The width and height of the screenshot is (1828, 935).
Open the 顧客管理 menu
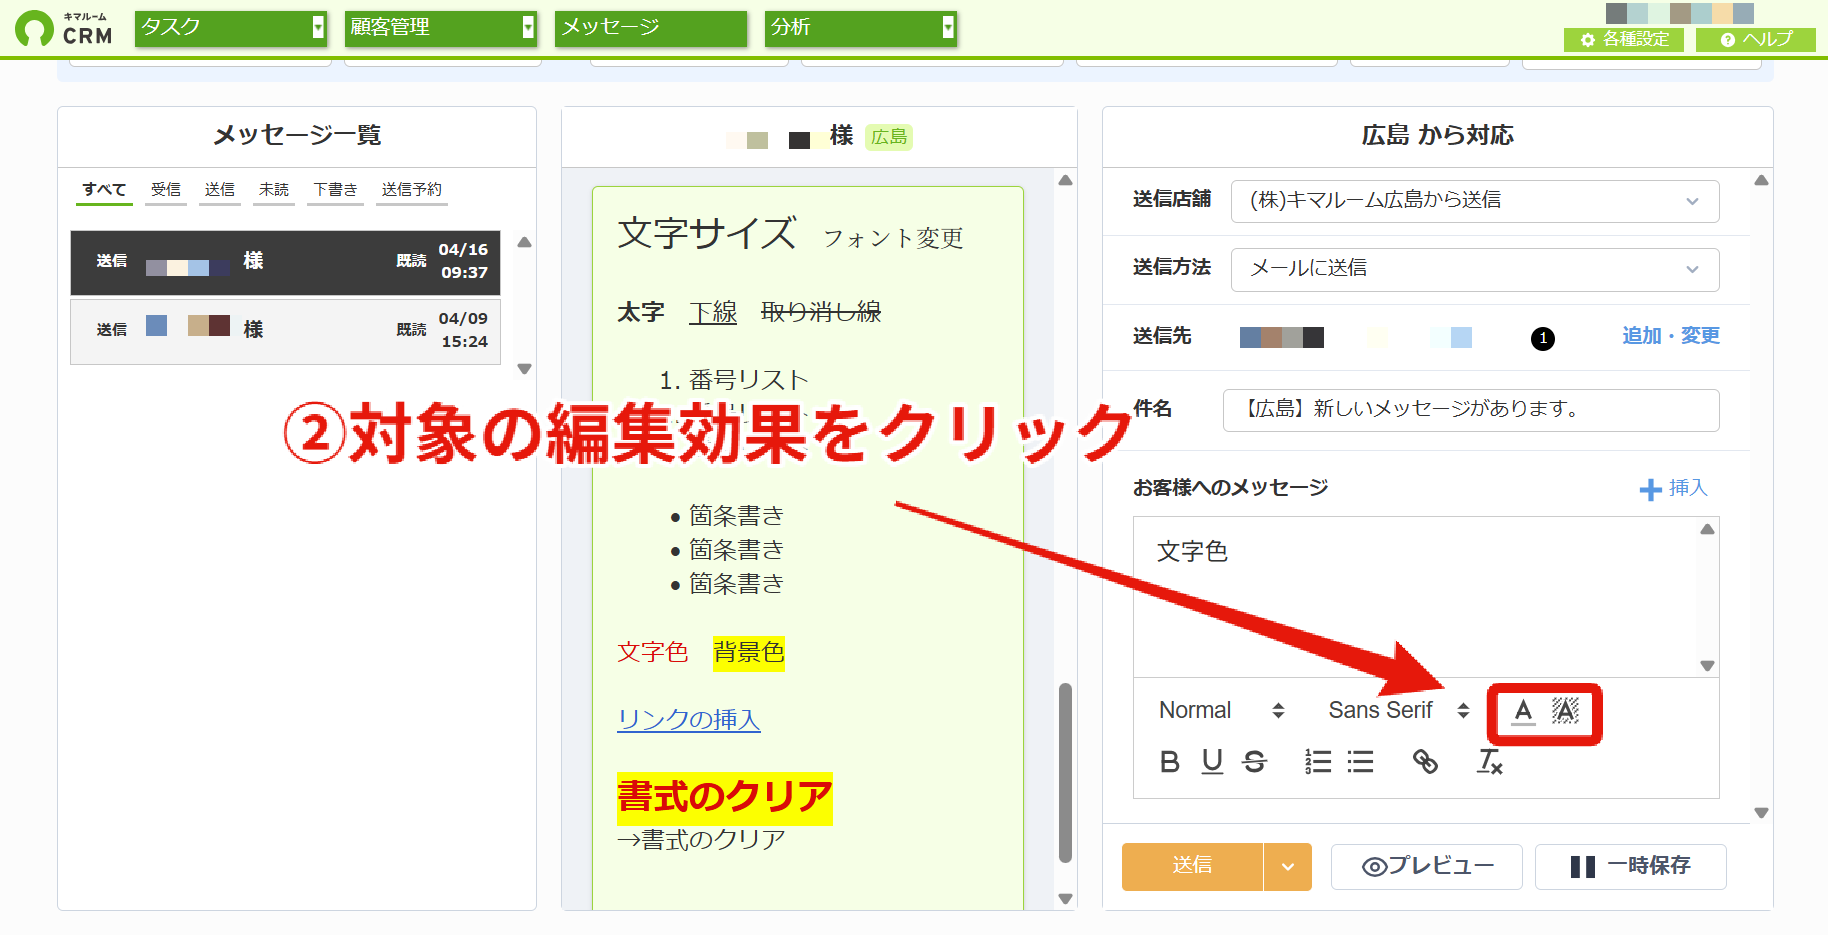[x=441, y=28]
